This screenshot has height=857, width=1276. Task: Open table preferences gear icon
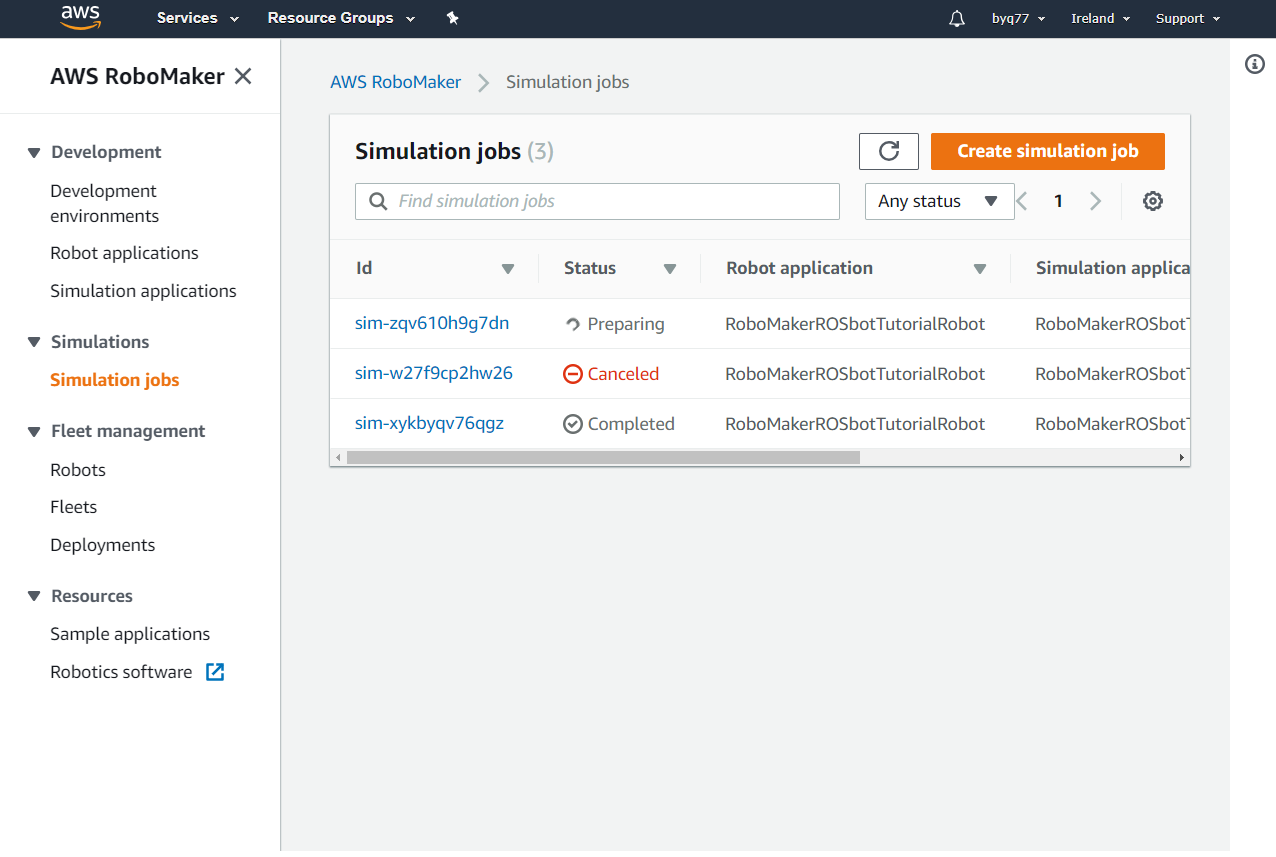point(1153,201)
